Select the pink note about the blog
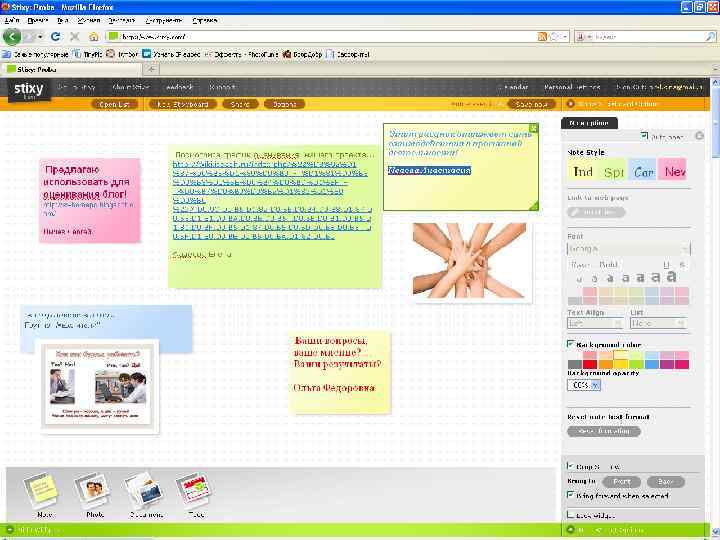 [x=90, y=200]
